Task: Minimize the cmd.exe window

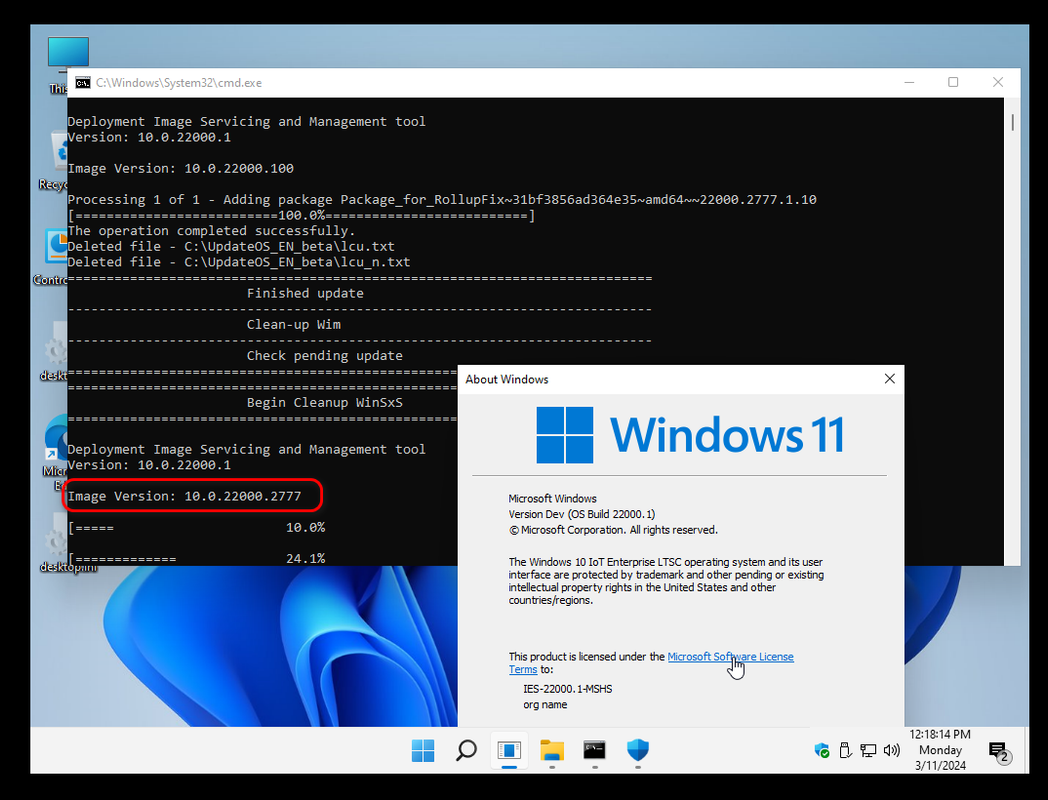Action: [909, 82]
